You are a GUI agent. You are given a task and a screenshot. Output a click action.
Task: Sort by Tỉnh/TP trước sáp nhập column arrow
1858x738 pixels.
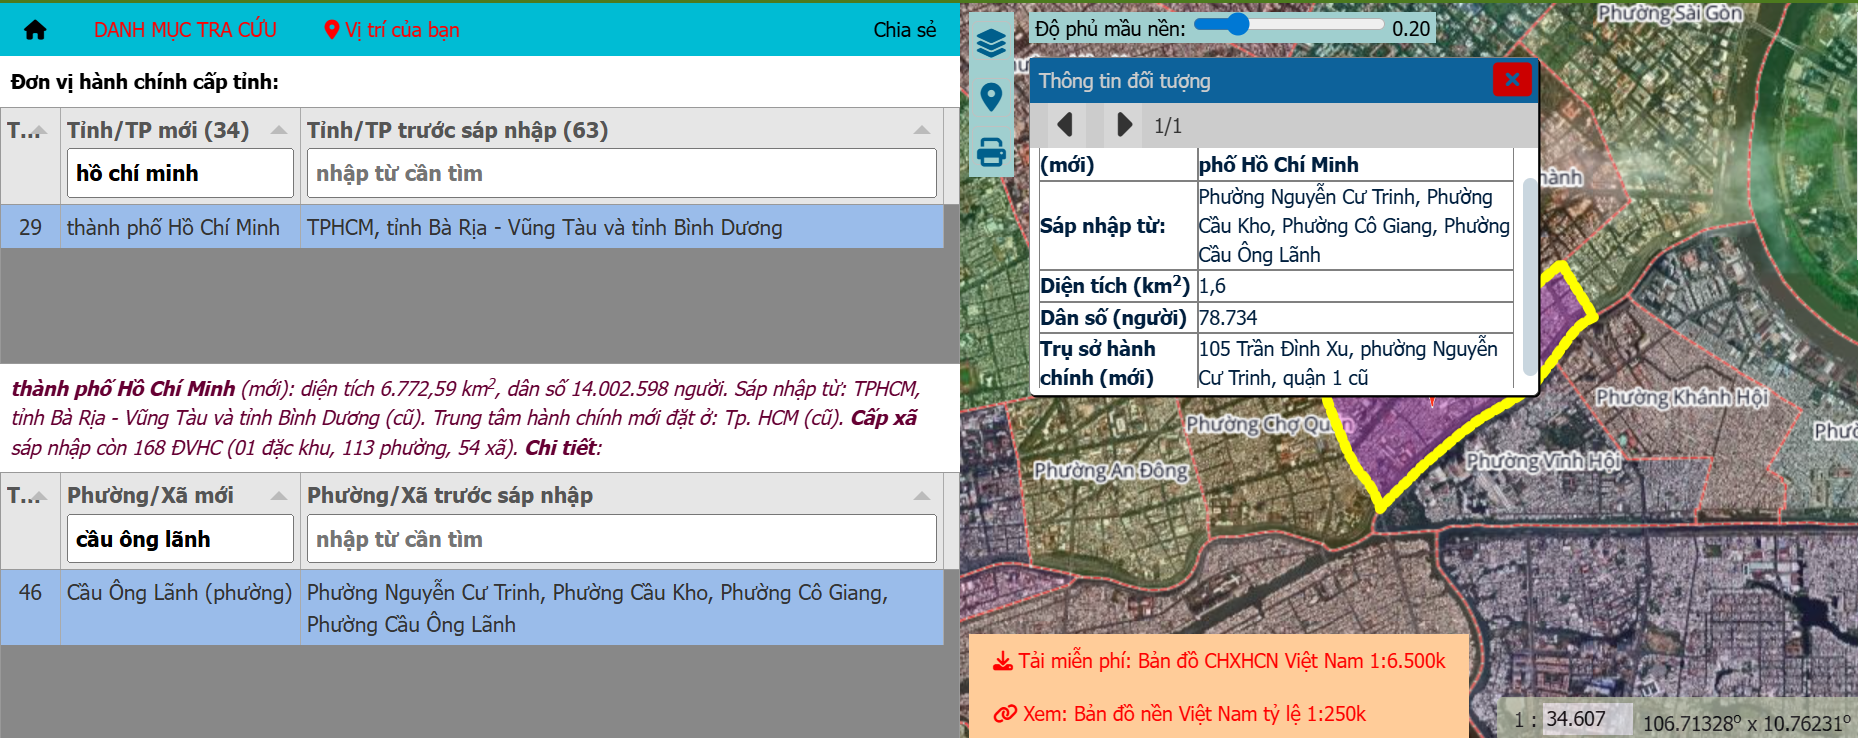pos(921,130)
